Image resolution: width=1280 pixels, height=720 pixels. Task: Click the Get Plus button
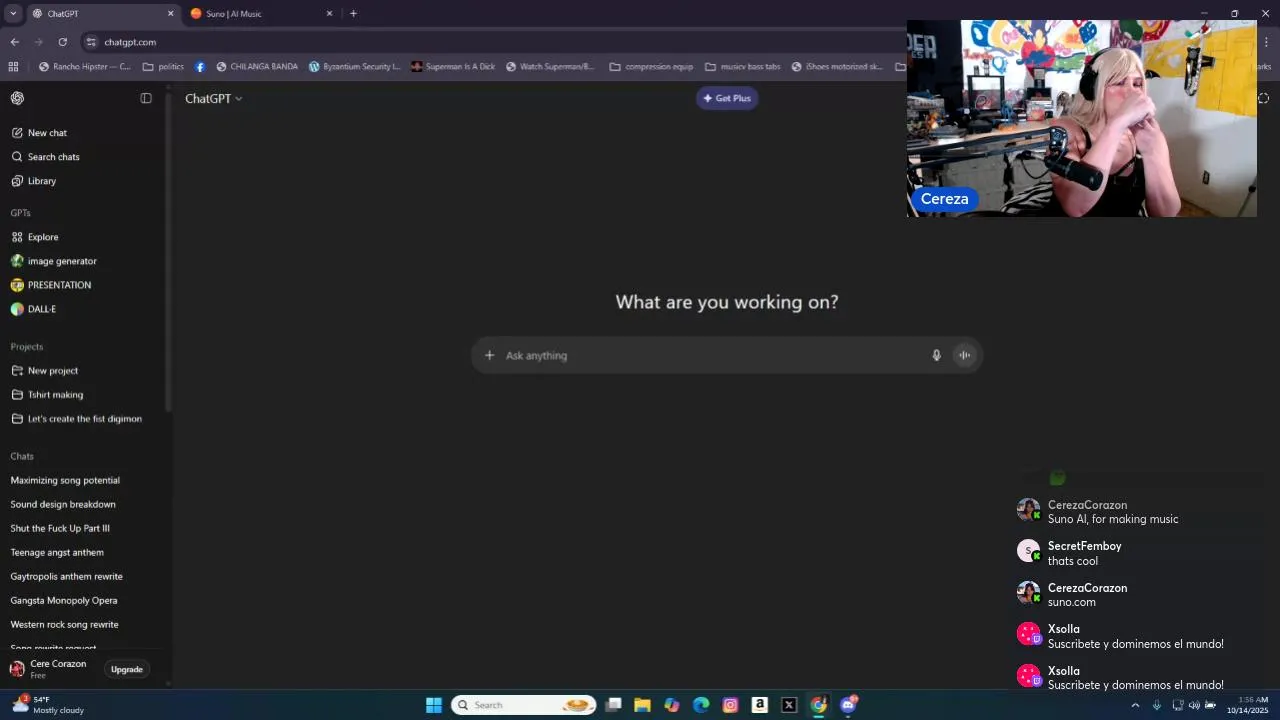[x=727, y=98]
